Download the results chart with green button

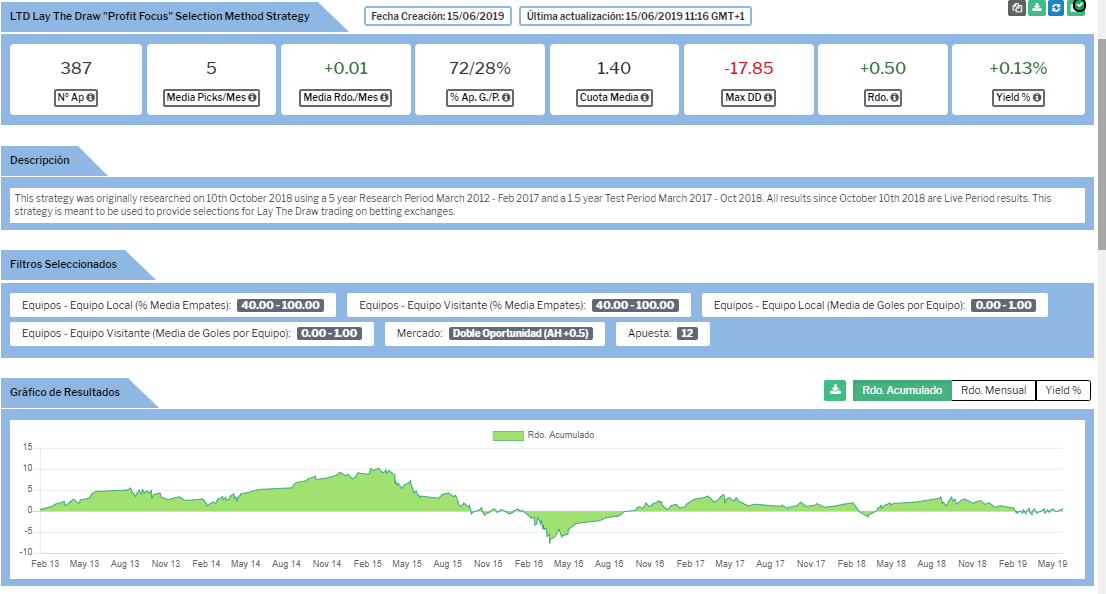click(835, 390)
